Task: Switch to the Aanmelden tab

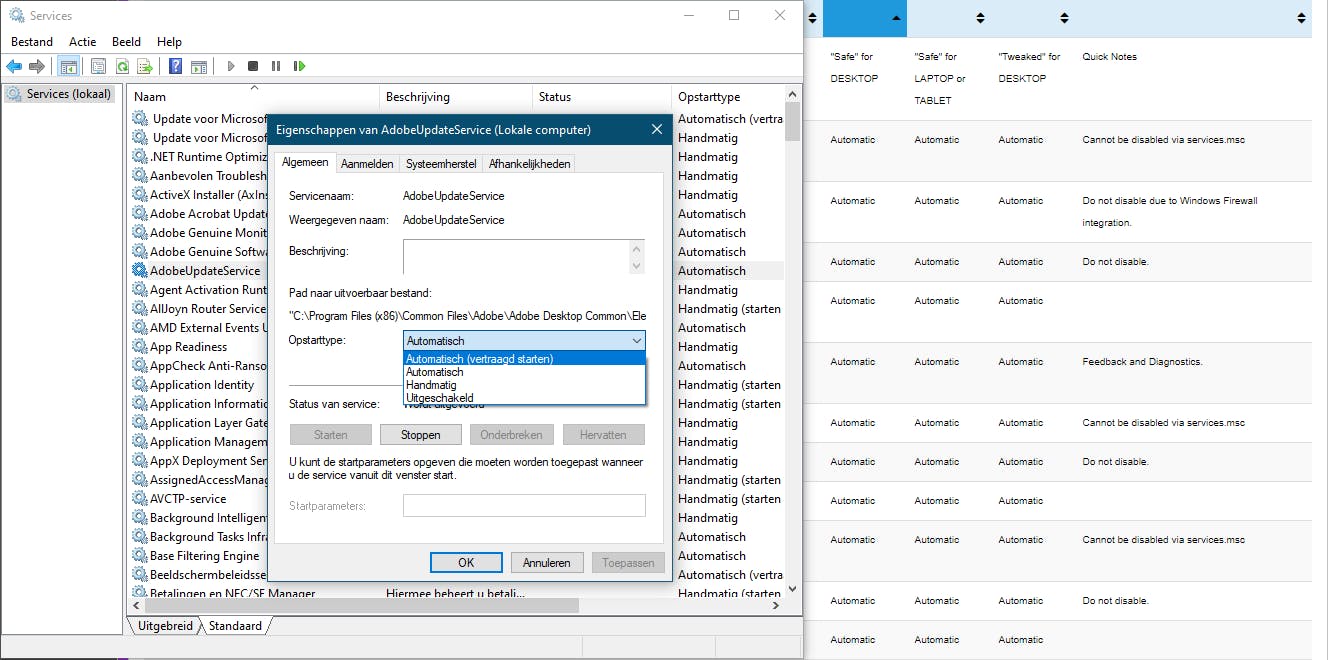Action: [x=367, y=164]
